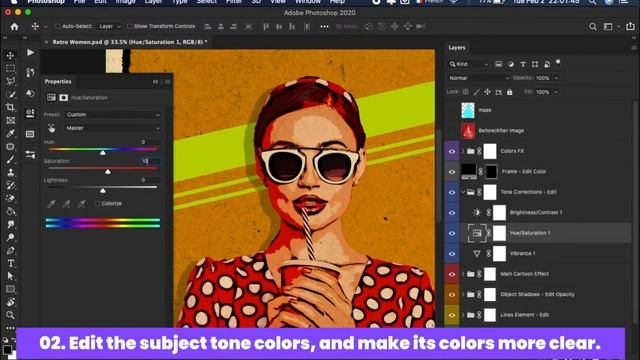Select the Move tool in toolbar
This screenshot has height=360, width=640.
pos(11,55)
